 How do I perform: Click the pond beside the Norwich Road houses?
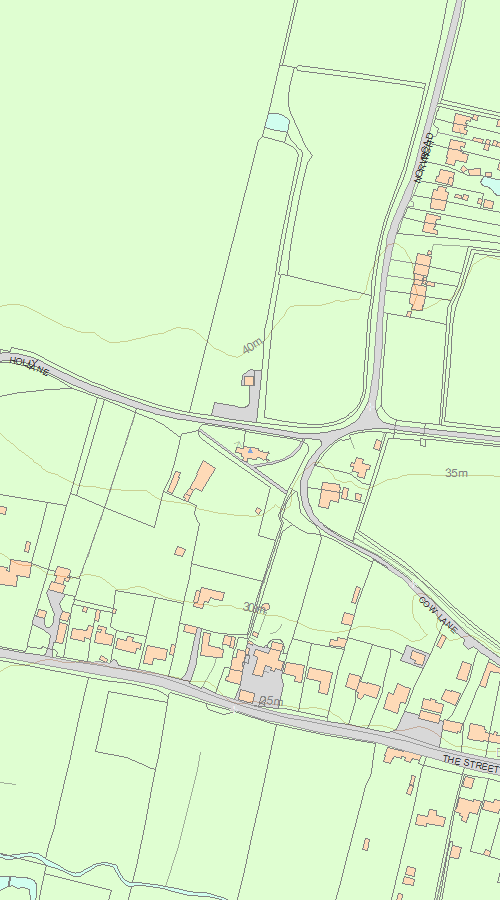pyautogui.click(x=490, y=184)
